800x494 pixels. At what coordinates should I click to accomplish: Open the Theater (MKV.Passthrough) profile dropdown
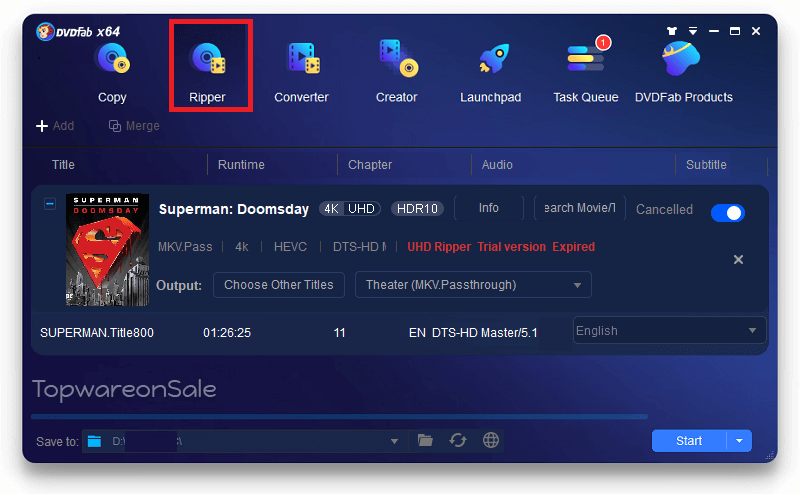pos(473,285)
